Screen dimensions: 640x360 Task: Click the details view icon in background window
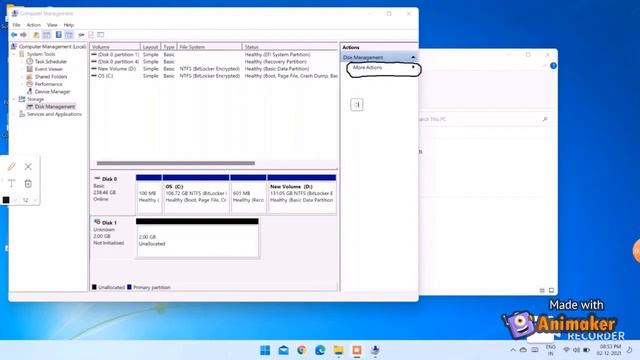tap(542, 291)
